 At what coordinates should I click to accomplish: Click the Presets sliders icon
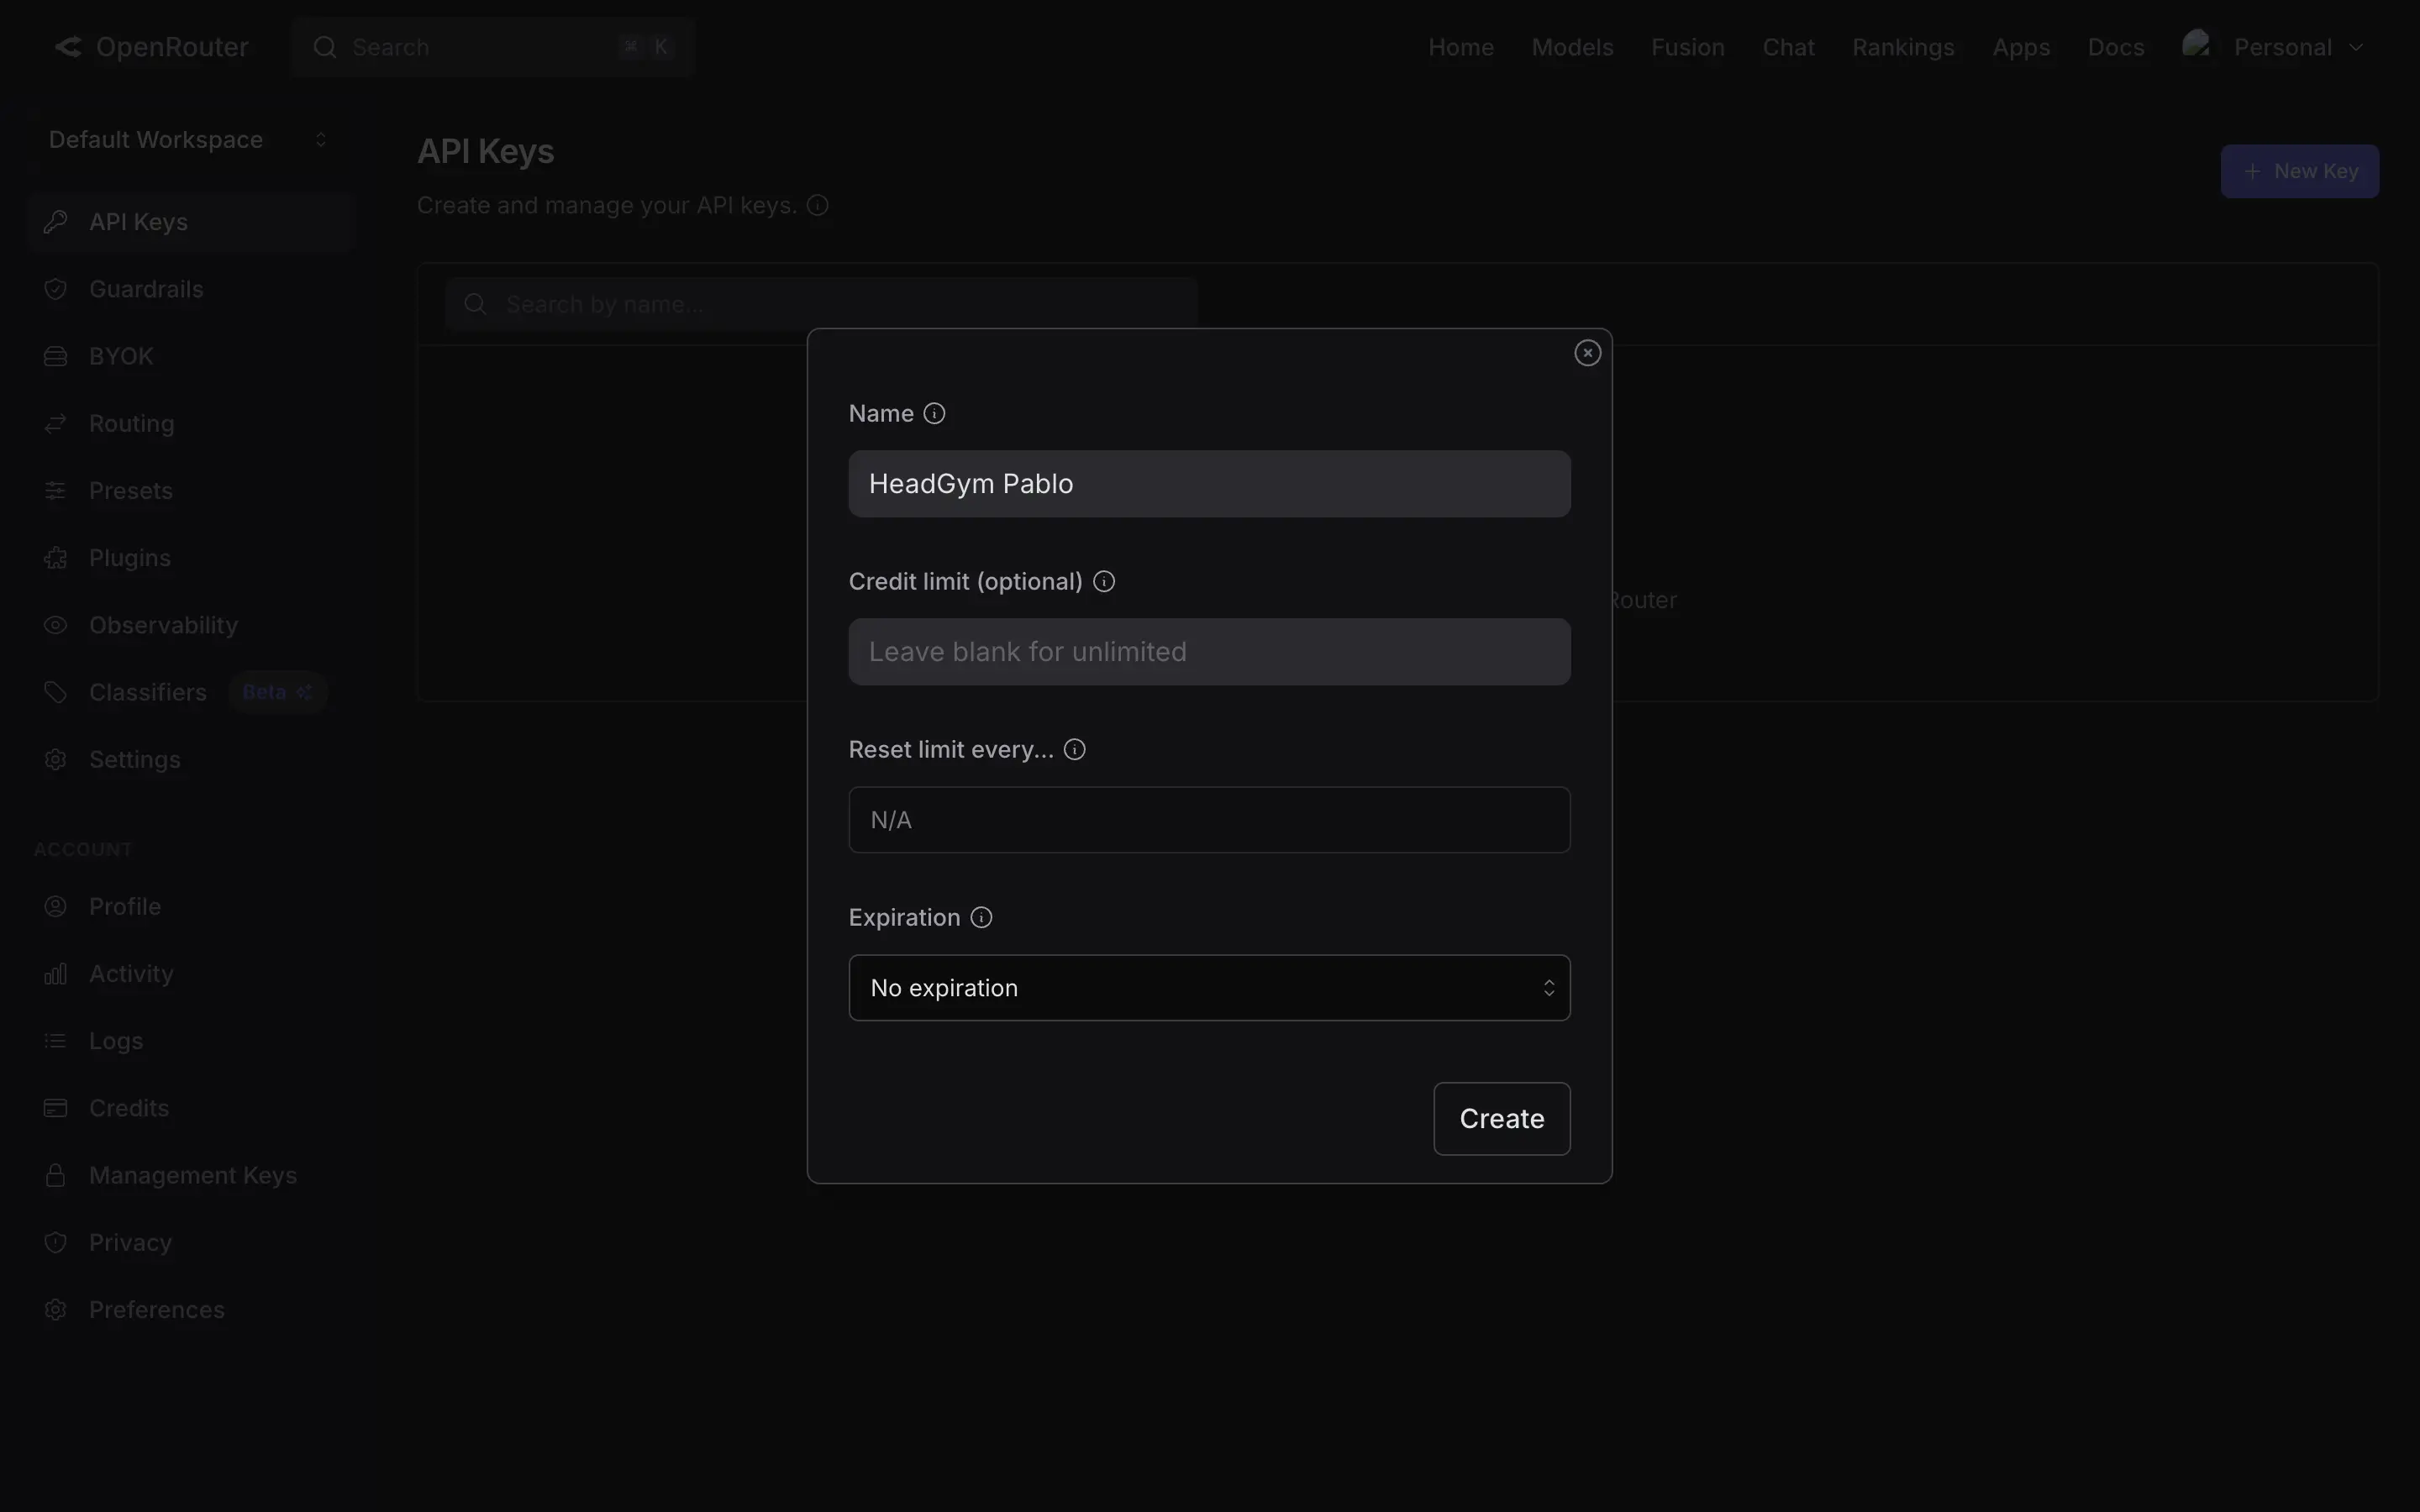point(56,491)
